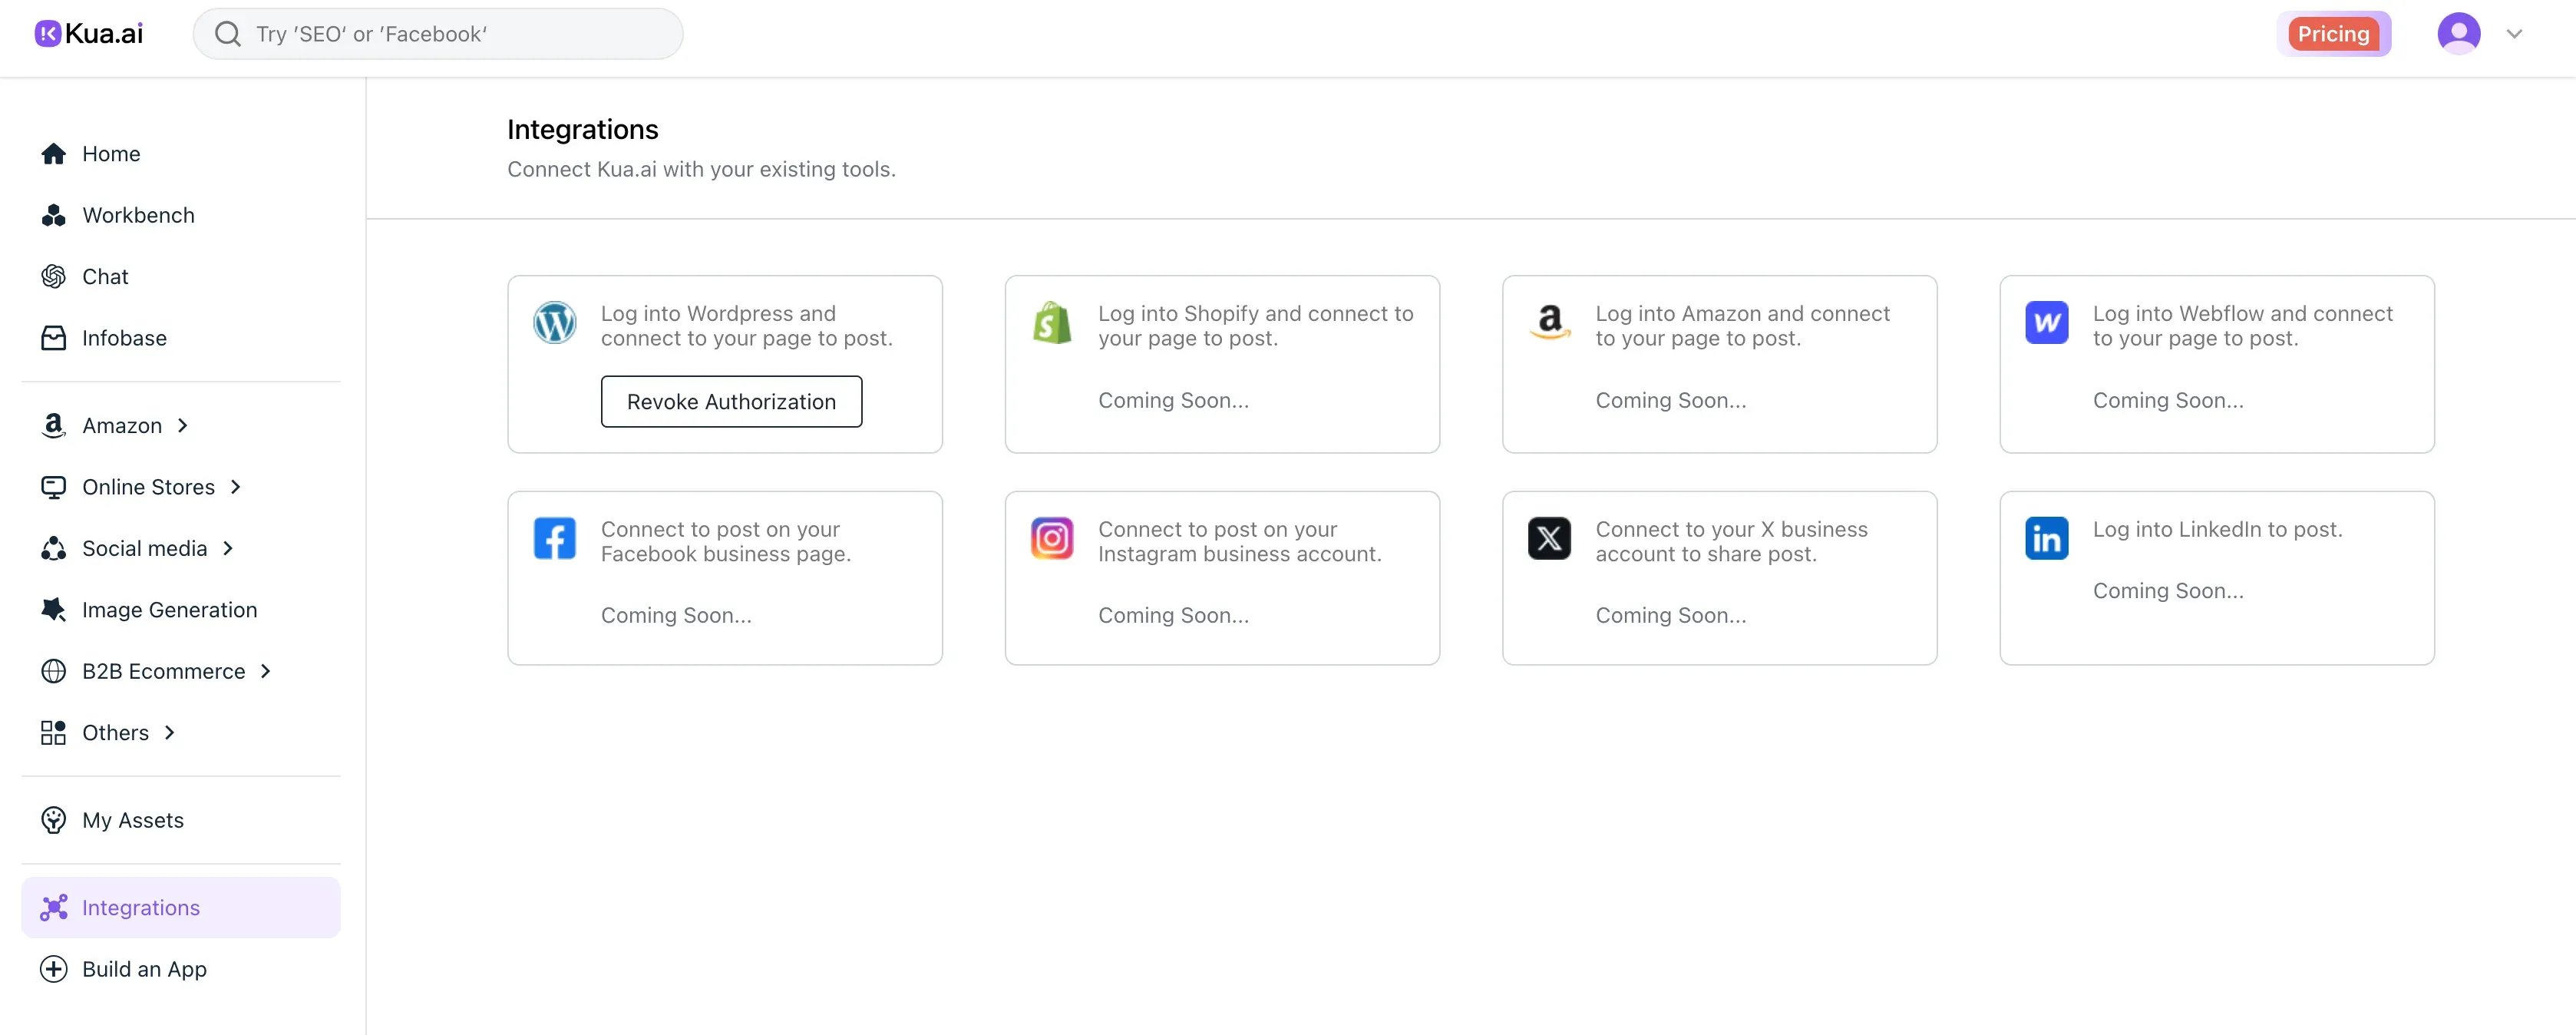Click the WordPress integration icon
This screenshot has width=2576, height=1035.
(x=555, y=322)
